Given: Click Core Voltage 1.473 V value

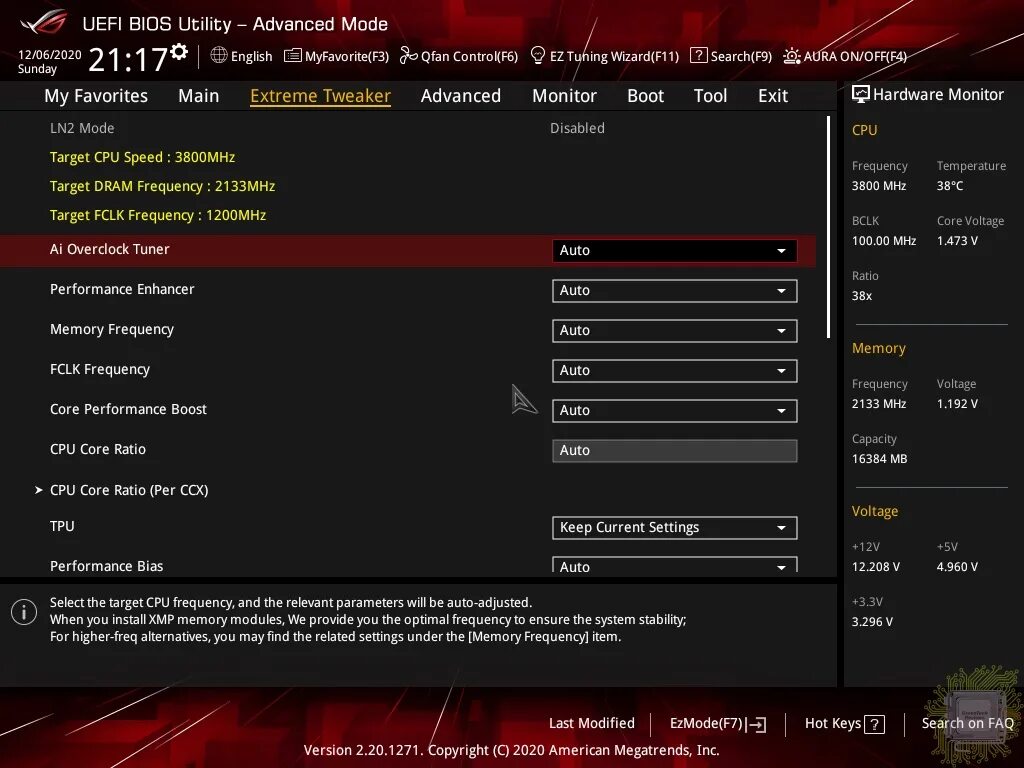Looking at the screenshot, I should pos(957,241).
